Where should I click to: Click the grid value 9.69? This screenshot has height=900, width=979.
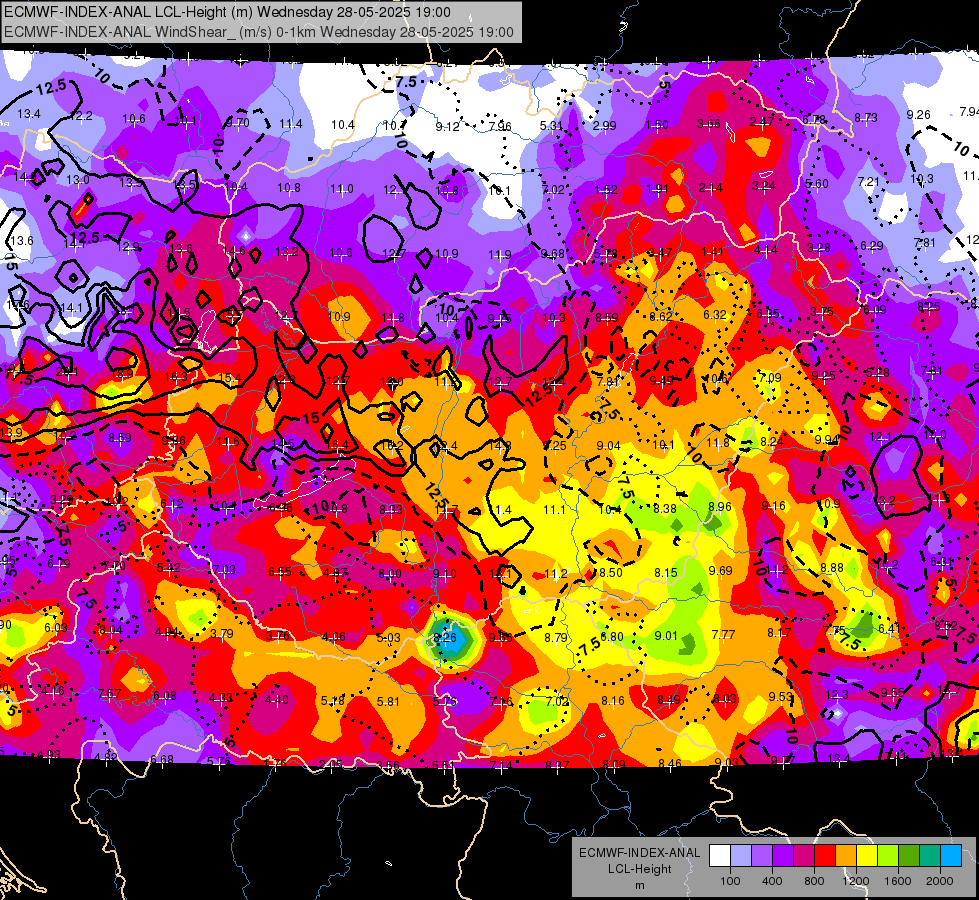721,570
